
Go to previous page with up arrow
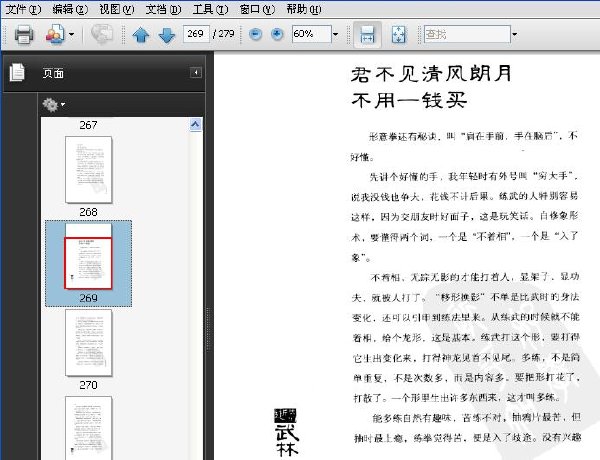141,35
